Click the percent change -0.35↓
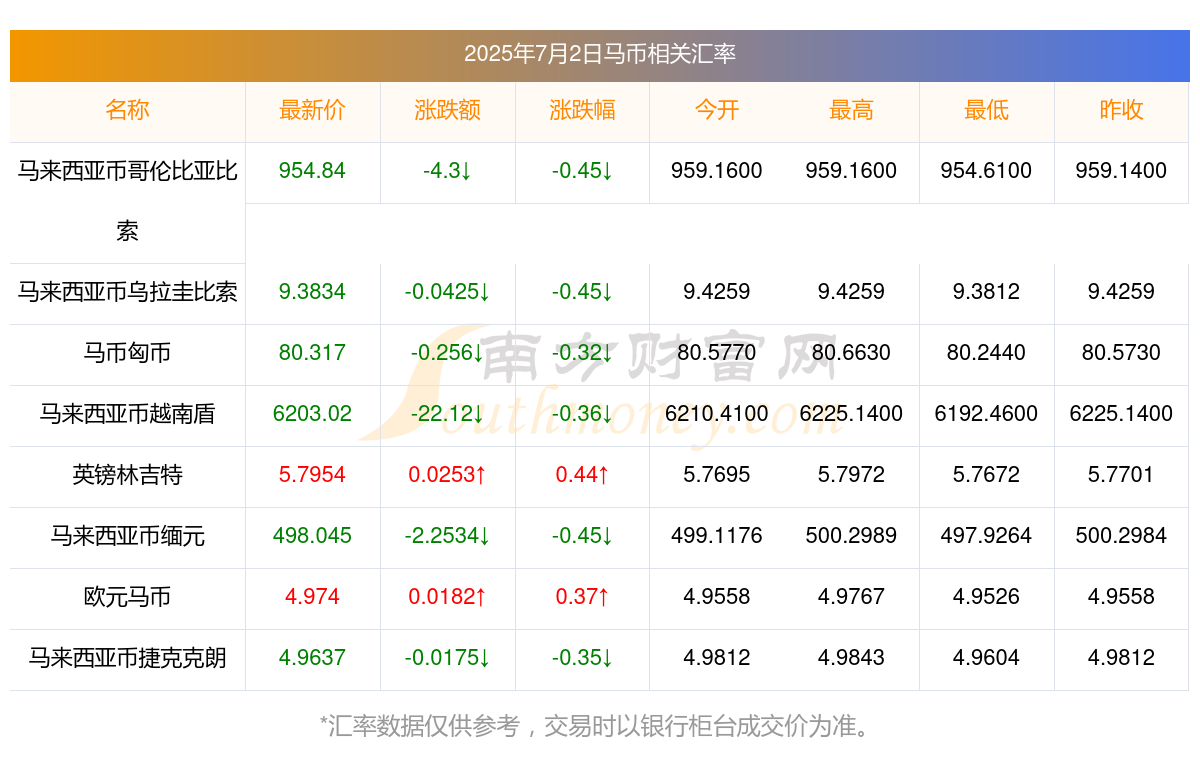The width and height of the screenshot is (1200, 757). click(x=582, y=658)
